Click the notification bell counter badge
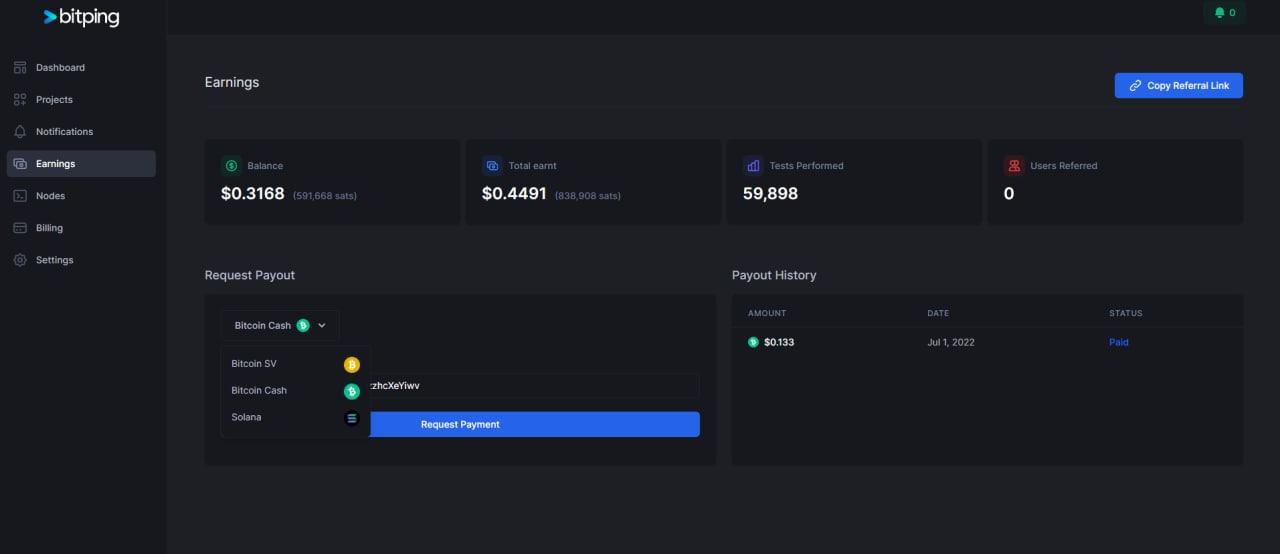 tap(1224, 13)
